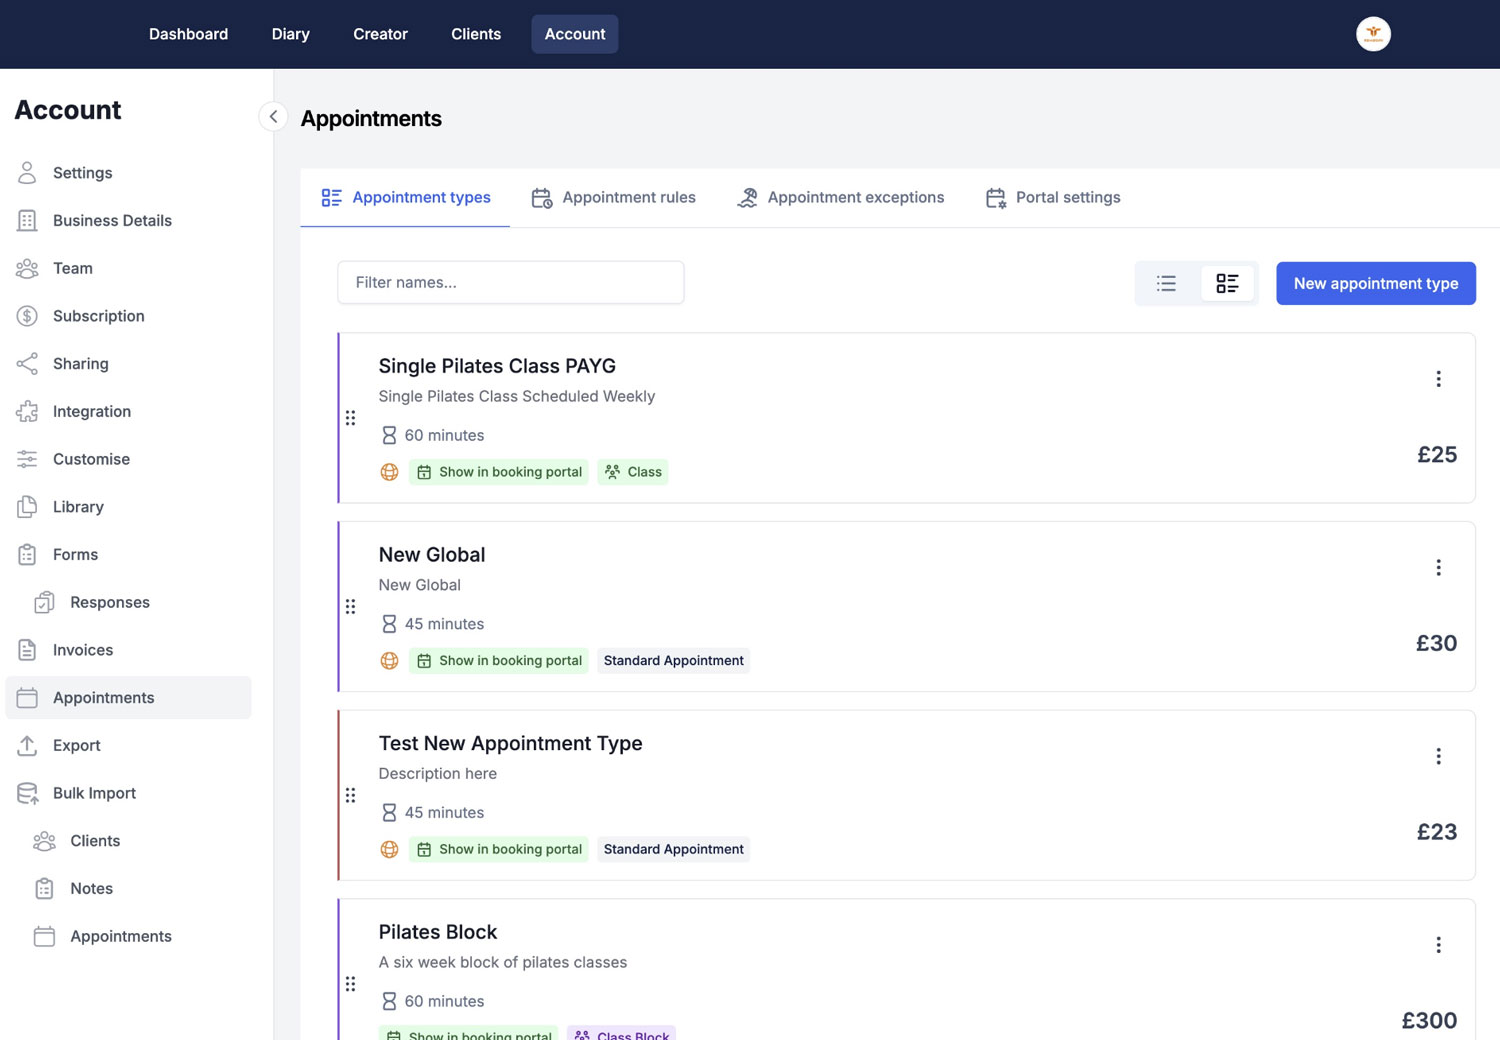Click 'A six week block of pilates classes'
Viewport: 1500px width, 1040px height.
(x=503, y=962)
